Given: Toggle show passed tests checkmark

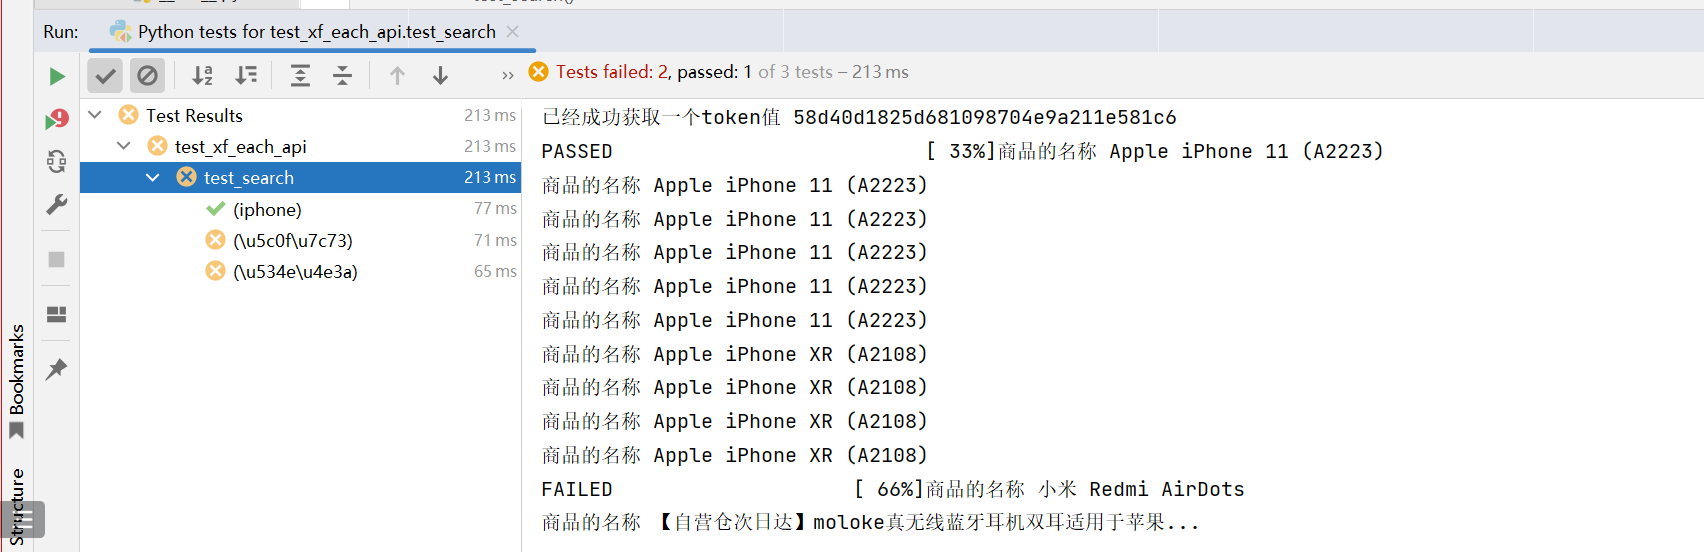Looking at the screenshot, I should [x=105, y=75].
